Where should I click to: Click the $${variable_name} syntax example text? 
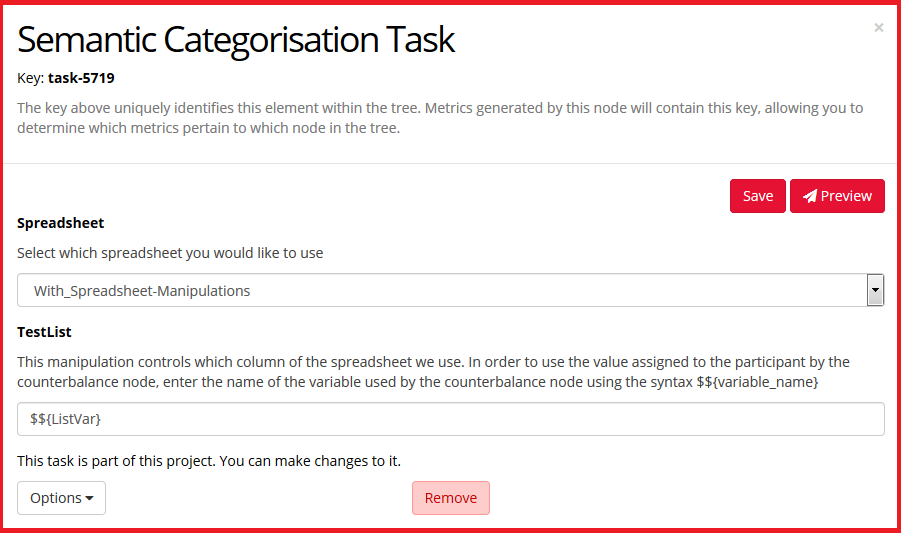[757, 381]
